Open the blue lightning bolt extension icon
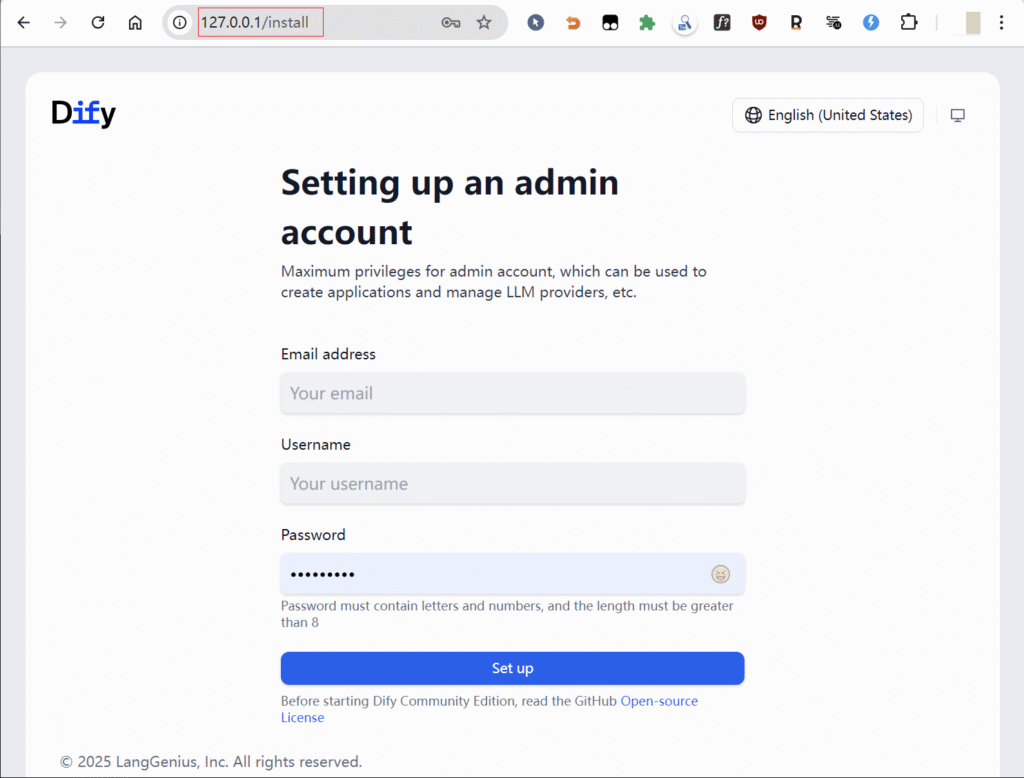1024x778 pixels. click(869, 22)
